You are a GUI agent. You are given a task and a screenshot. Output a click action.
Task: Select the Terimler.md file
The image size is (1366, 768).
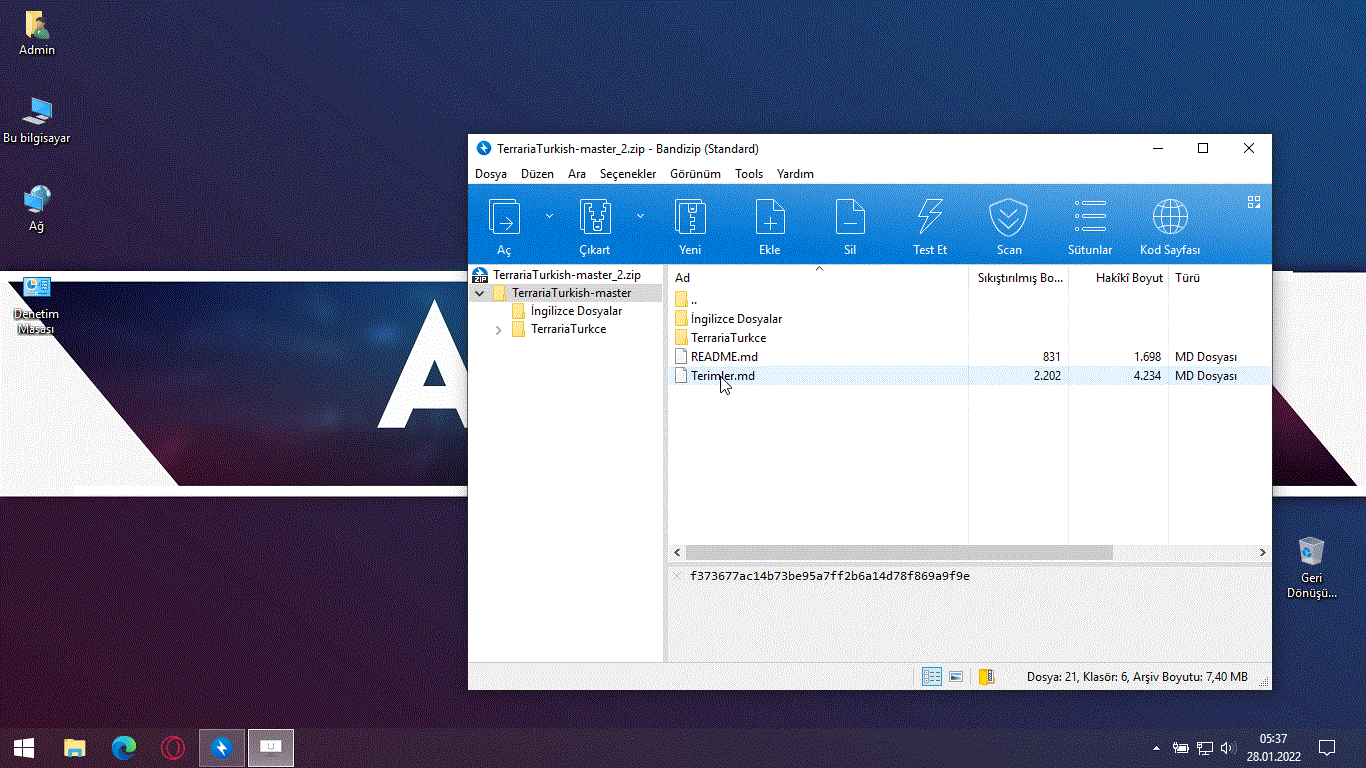(715, 376)
